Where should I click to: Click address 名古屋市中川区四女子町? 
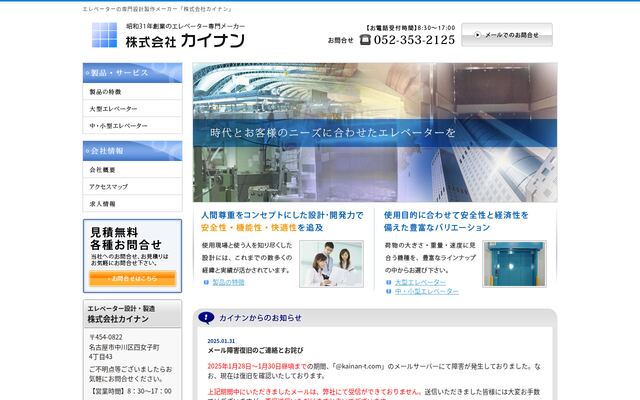pos(124,347)
